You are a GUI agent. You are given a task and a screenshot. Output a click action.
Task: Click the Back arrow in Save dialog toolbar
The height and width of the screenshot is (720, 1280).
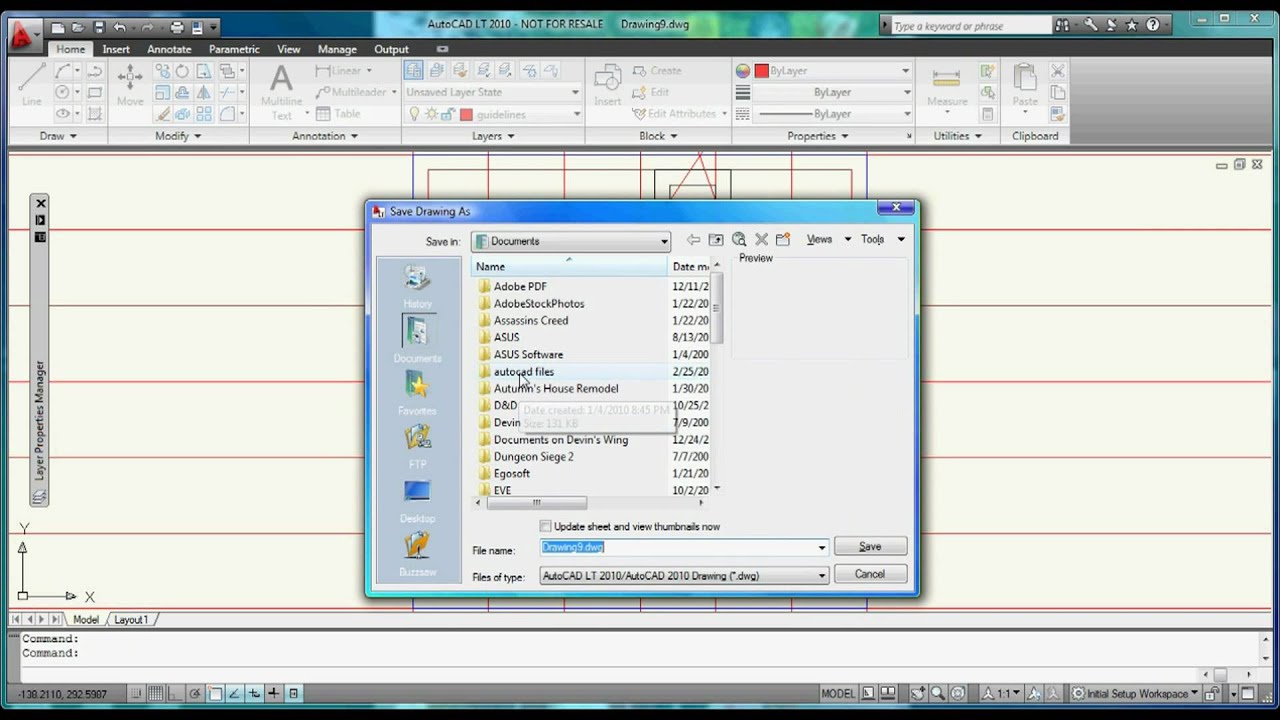[694, 239]
